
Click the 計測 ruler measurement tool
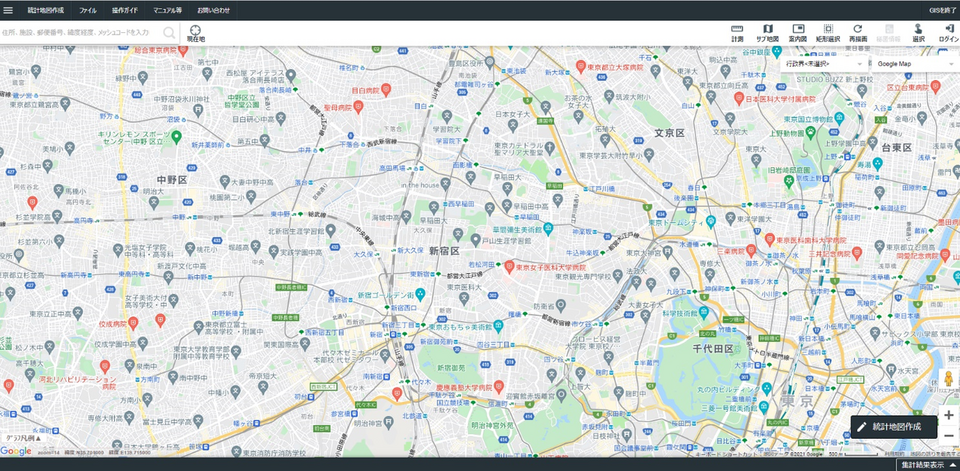(x=737, y=33)
